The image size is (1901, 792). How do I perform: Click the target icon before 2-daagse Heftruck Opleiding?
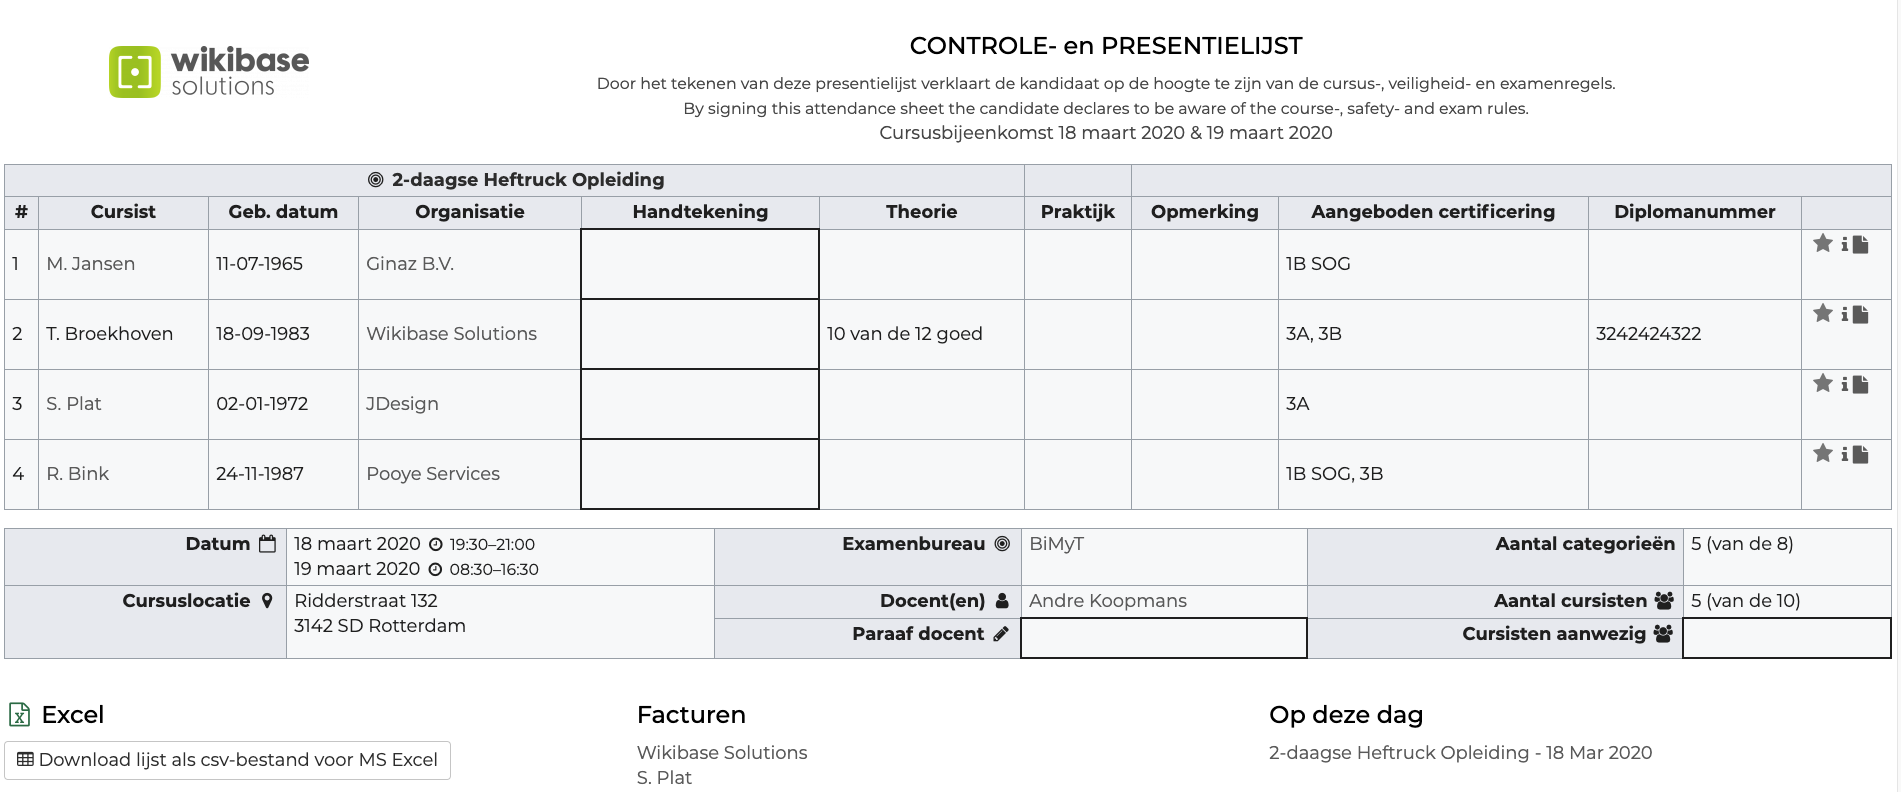(376, 180)
